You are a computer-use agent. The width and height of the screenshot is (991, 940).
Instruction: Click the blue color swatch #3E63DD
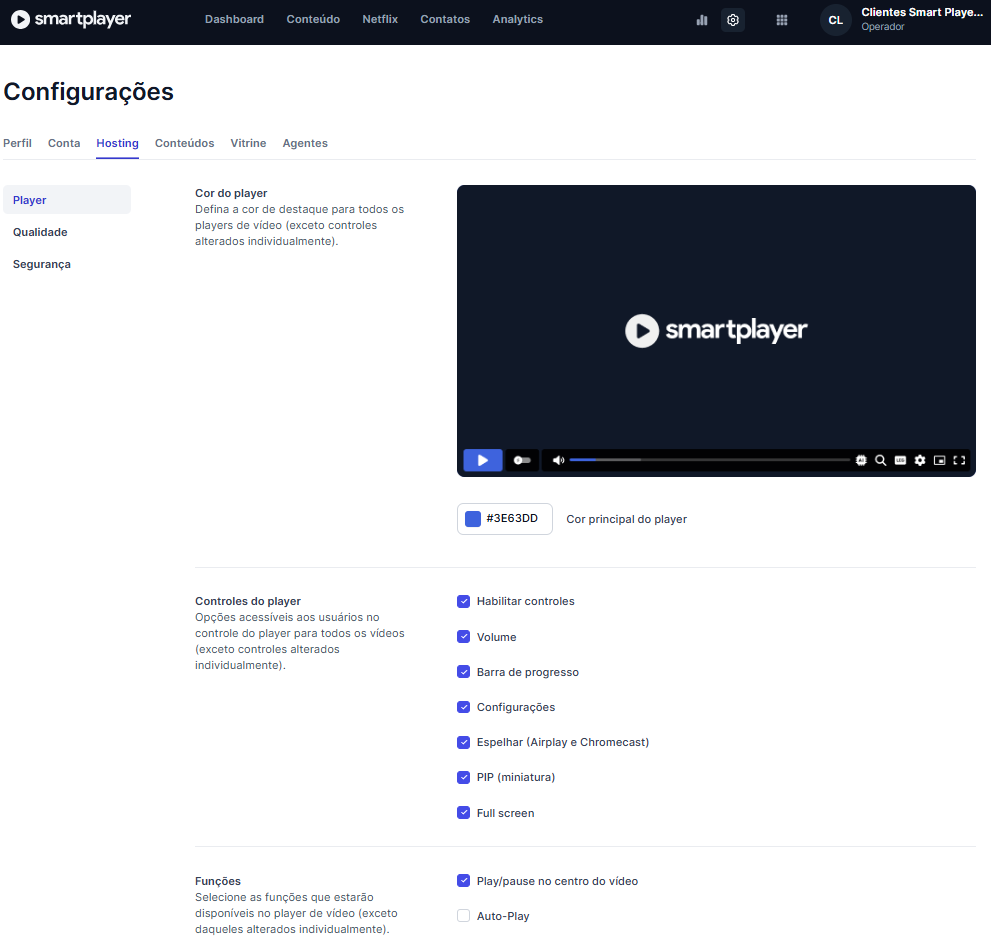(x=473, y=519)
